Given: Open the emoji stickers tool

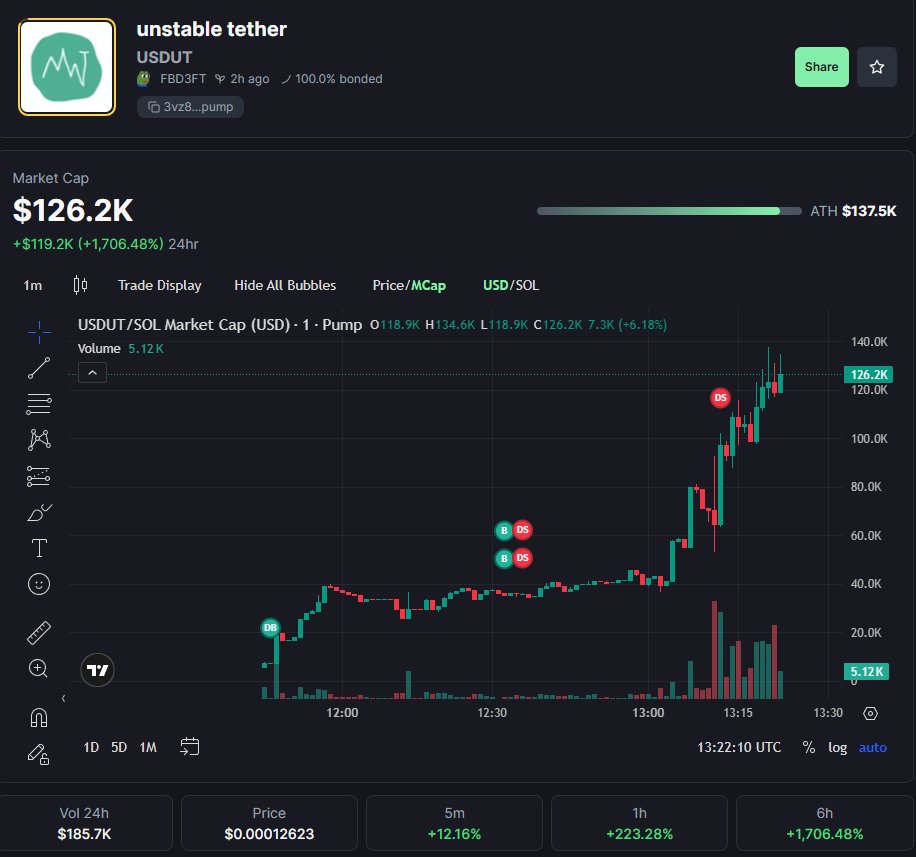Looking at the screenshot, I should point(38,584).
